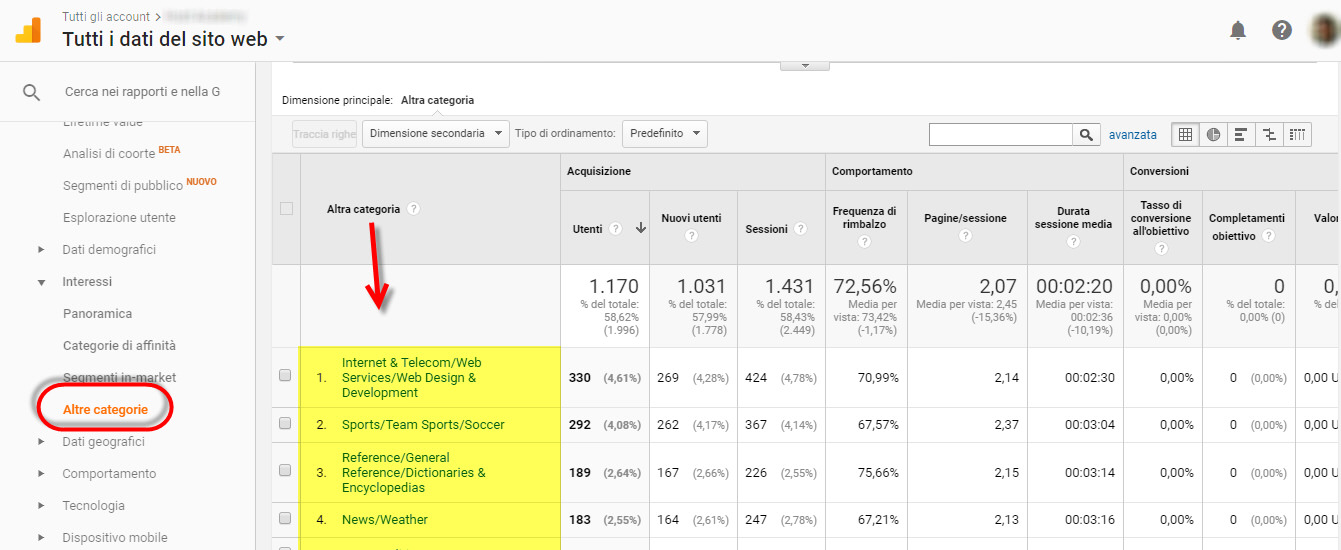
Task: Select the comparison view icon
Action: [1269, 134]
